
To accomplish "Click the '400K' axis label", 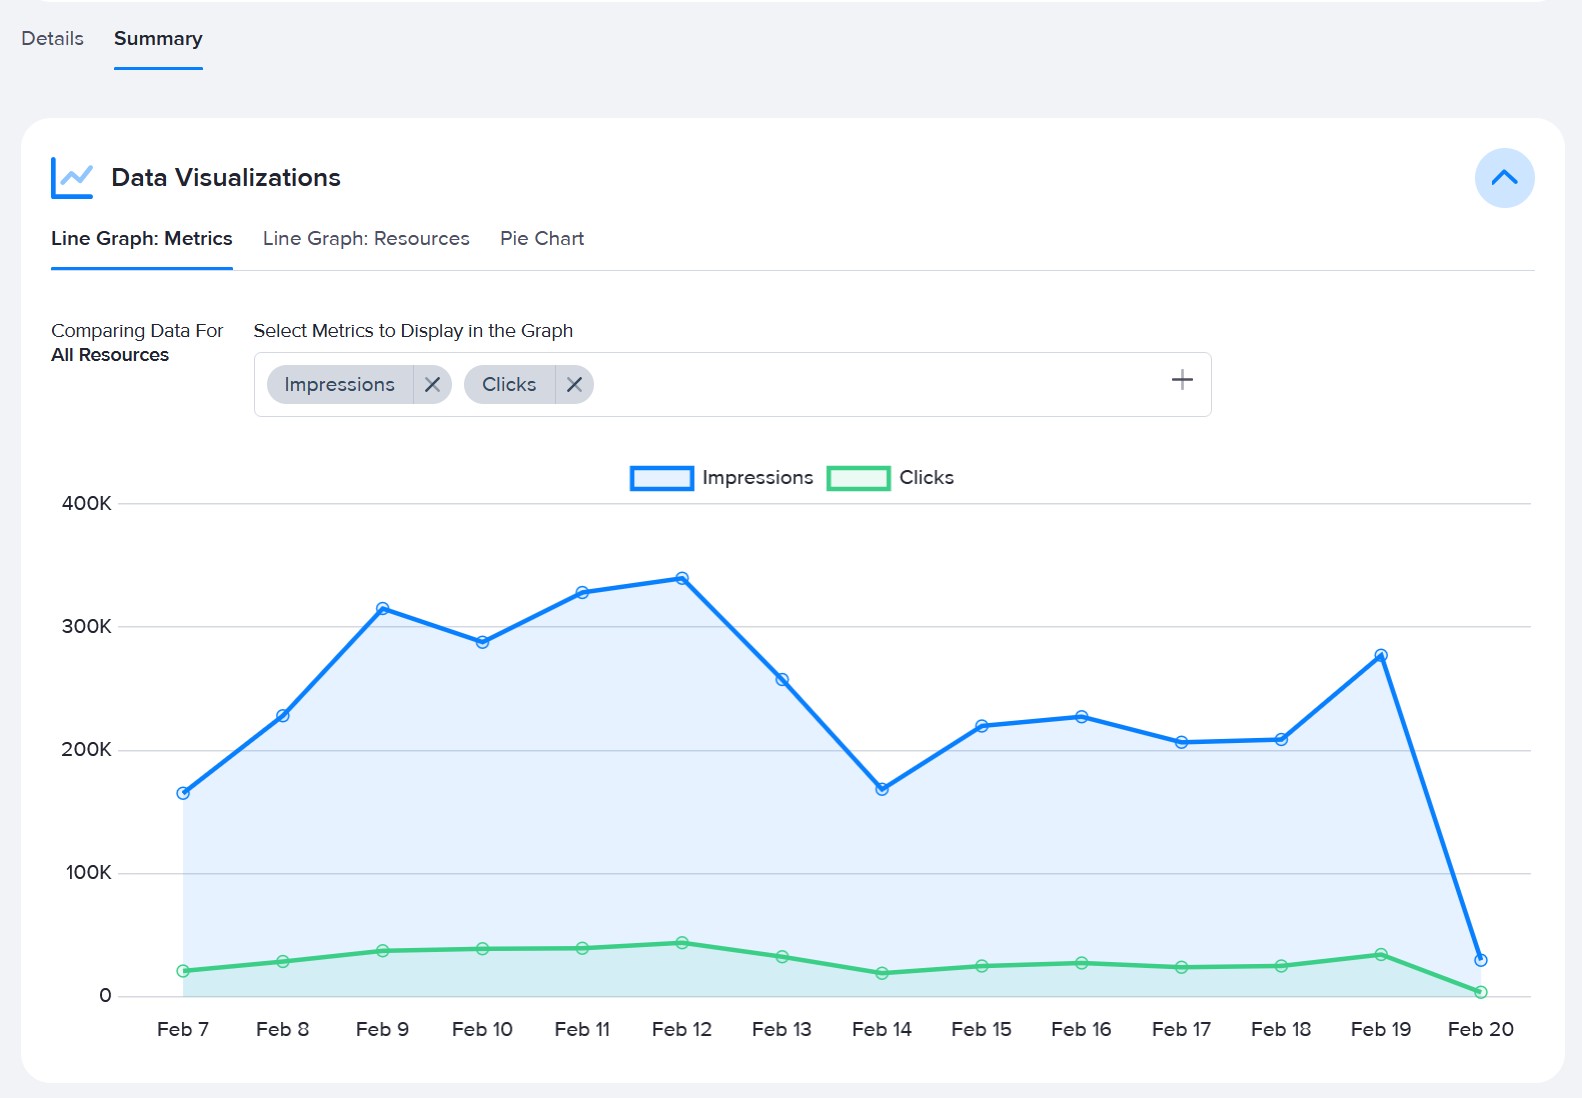I will [x=87, y=503].
